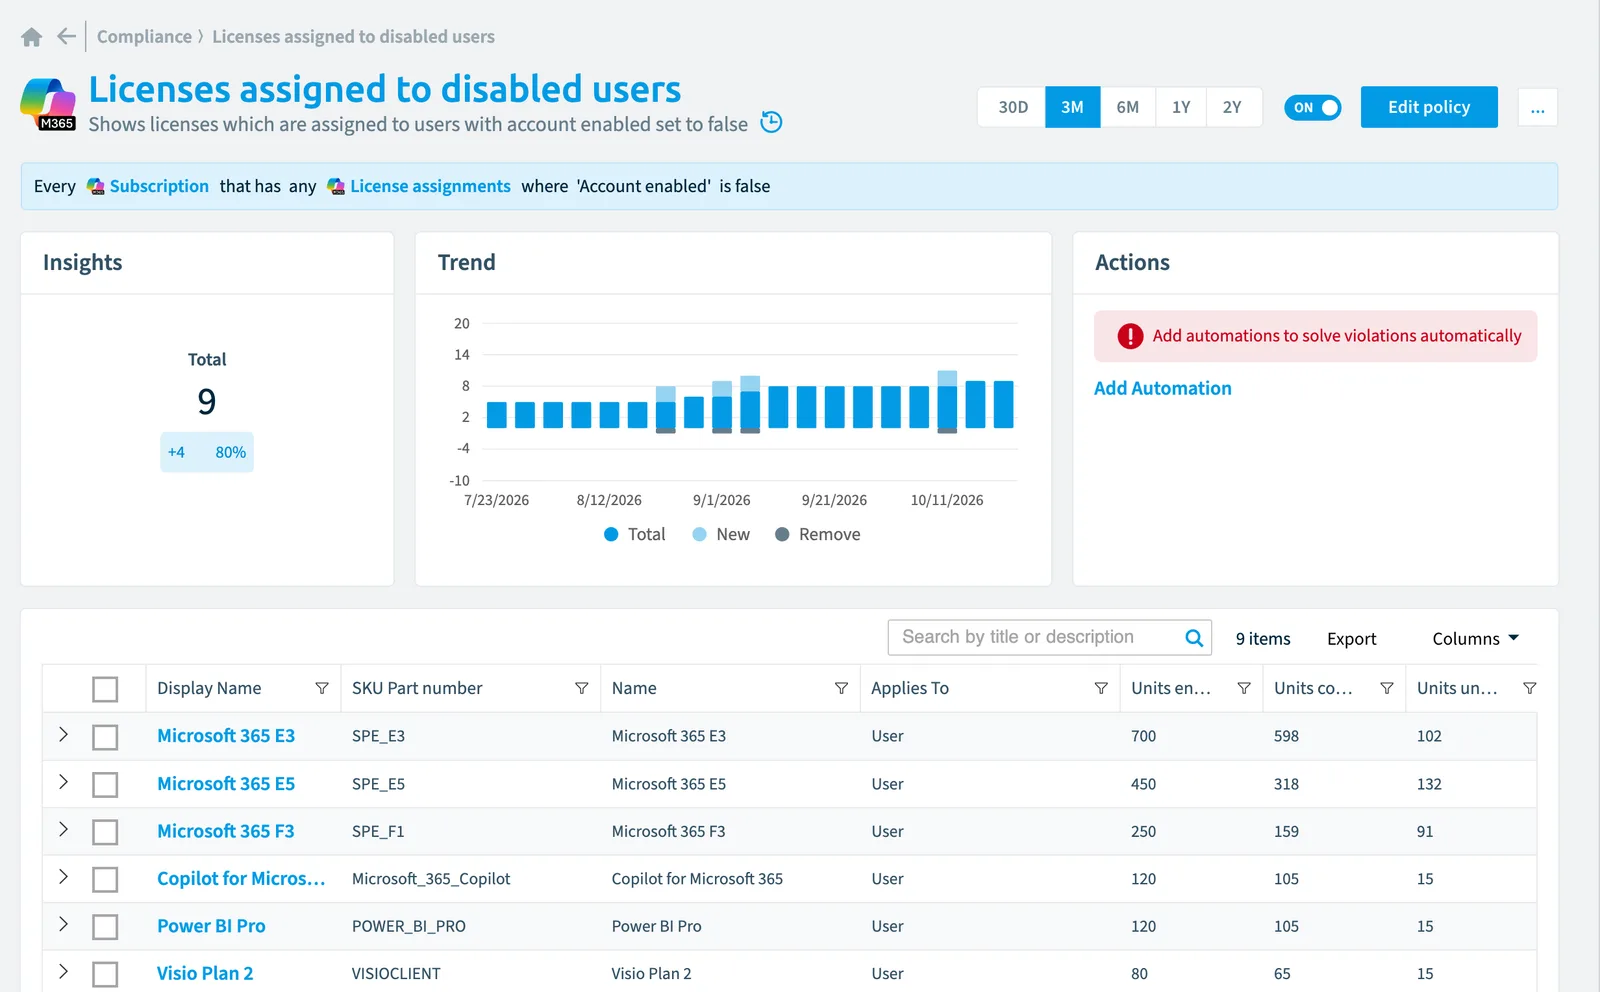The width and height of the screenshot is (1600, 992).
Task: Open the Units enabled column filter
Action: (1244, 688)
